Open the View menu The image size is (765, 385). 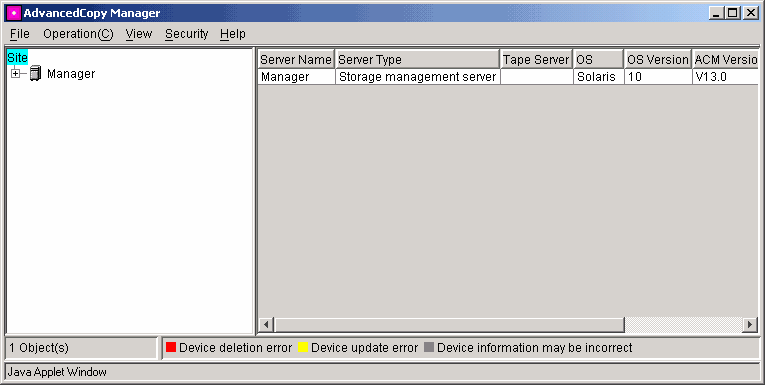pyautogui.click(x=139, y=34)
